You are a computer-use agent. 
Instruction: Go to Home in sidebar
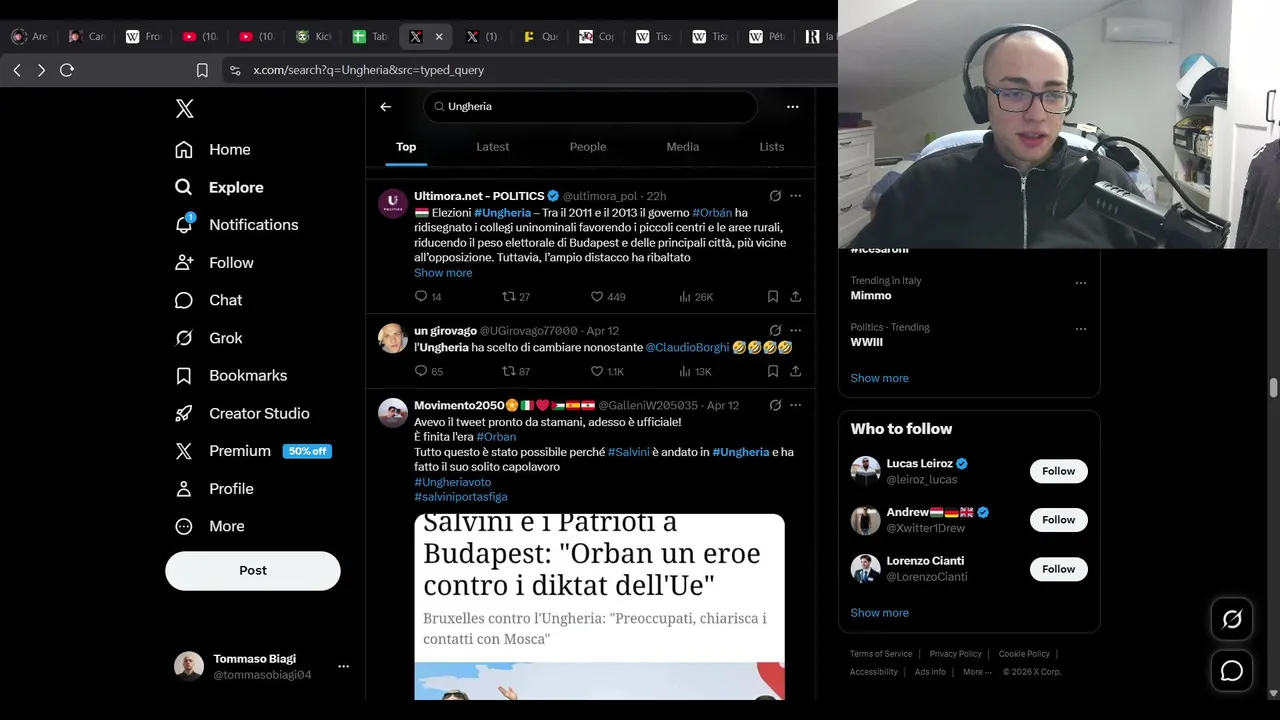coord(212,149)
